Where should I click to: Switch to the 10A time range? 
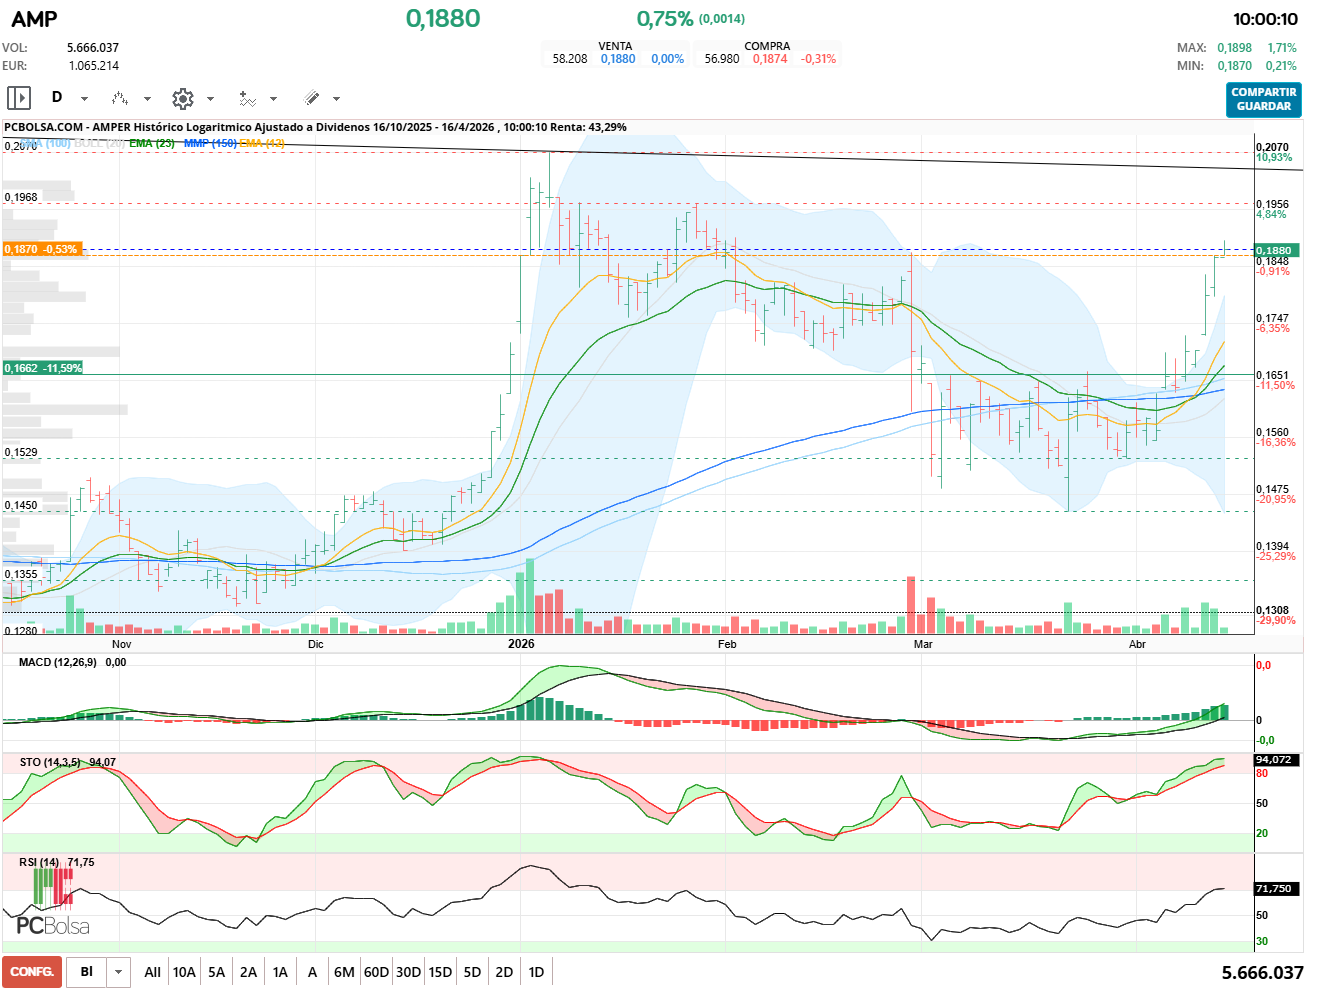point(184,972)
